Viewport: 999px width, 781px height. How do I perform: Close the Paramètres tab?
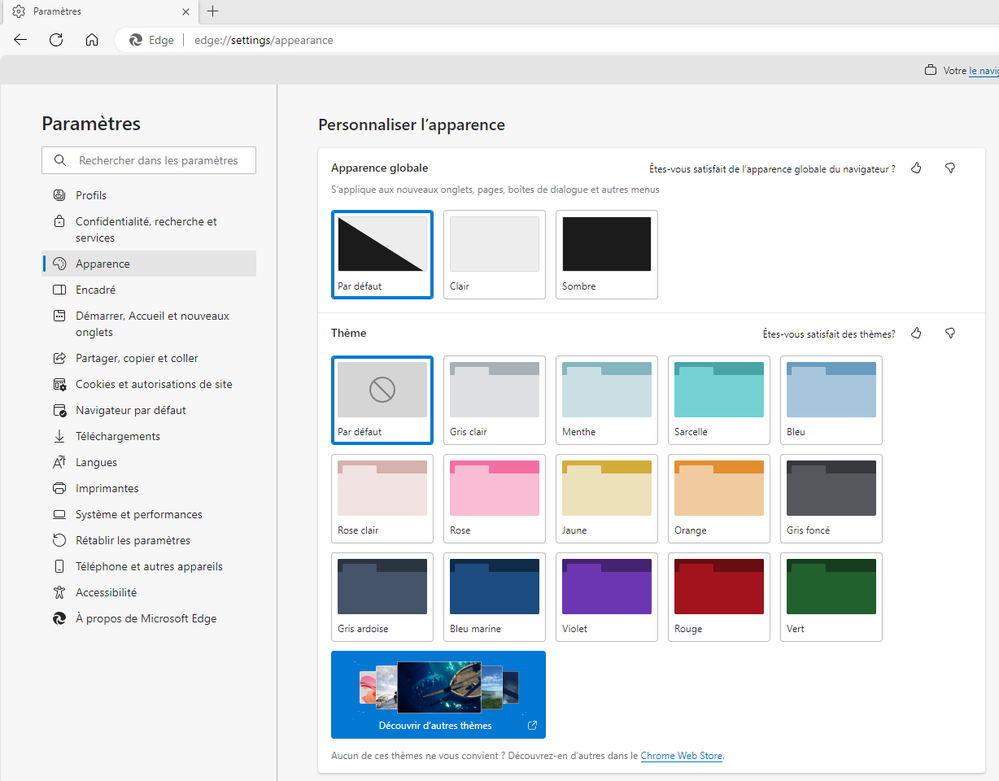coord(185,11)
